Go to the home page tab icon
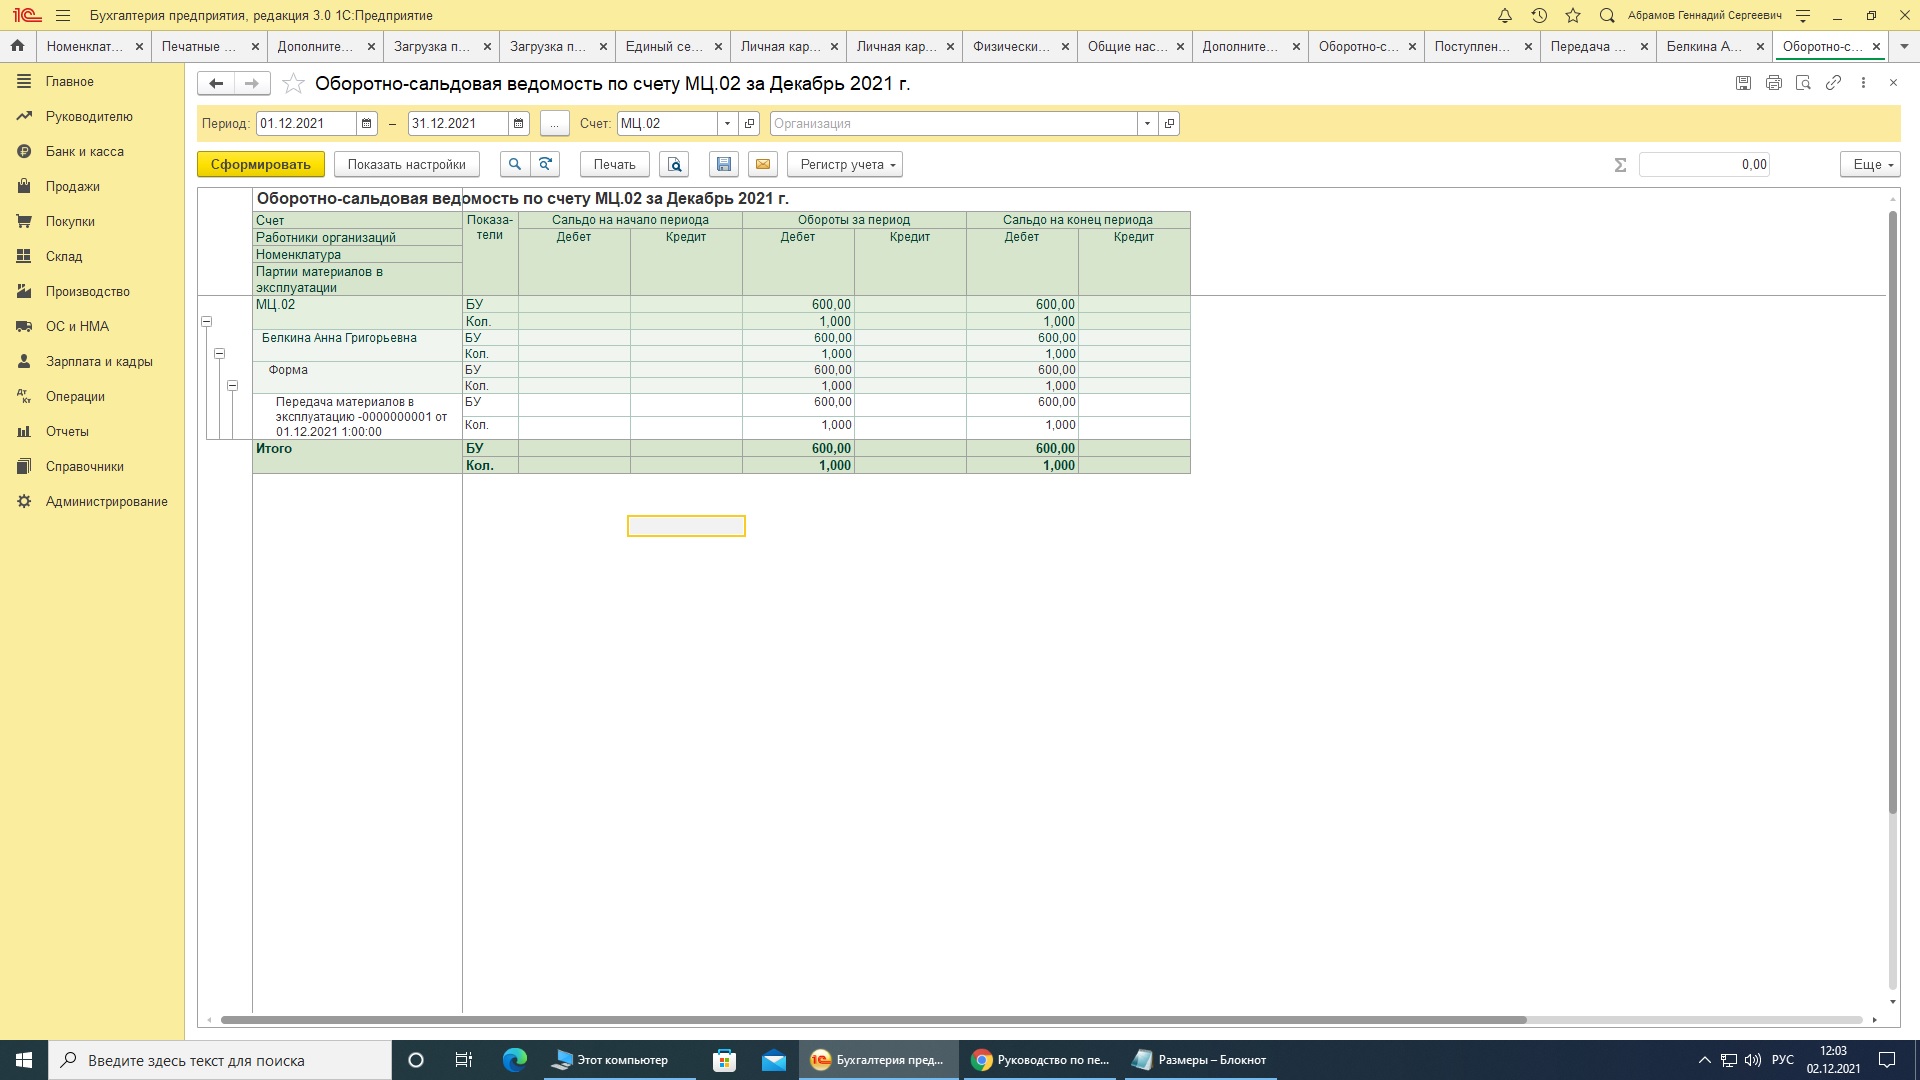 17,46
